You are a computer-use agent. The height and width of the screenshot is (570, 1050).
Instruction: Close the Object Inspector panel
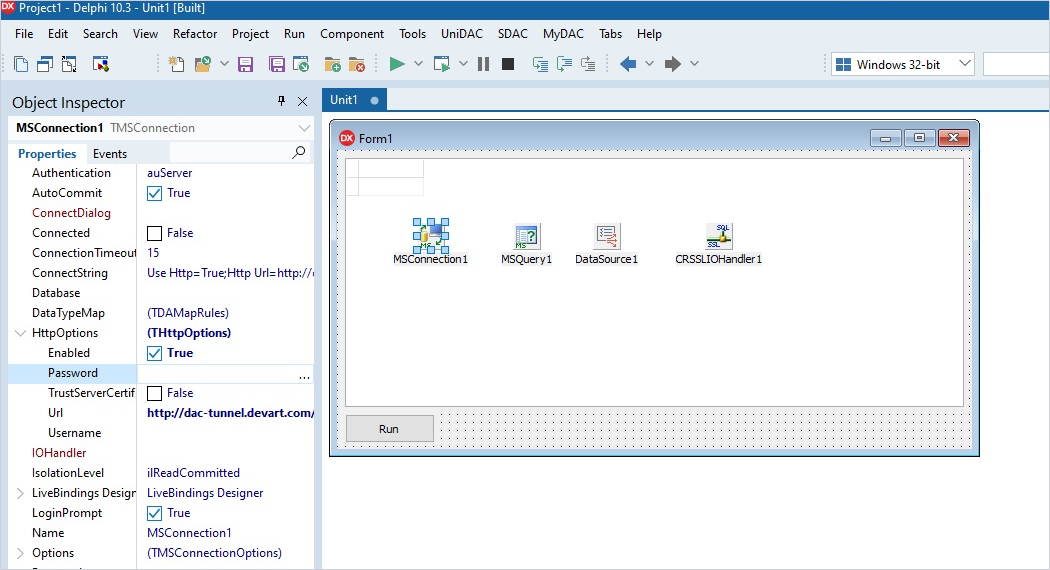coord(303,101)
